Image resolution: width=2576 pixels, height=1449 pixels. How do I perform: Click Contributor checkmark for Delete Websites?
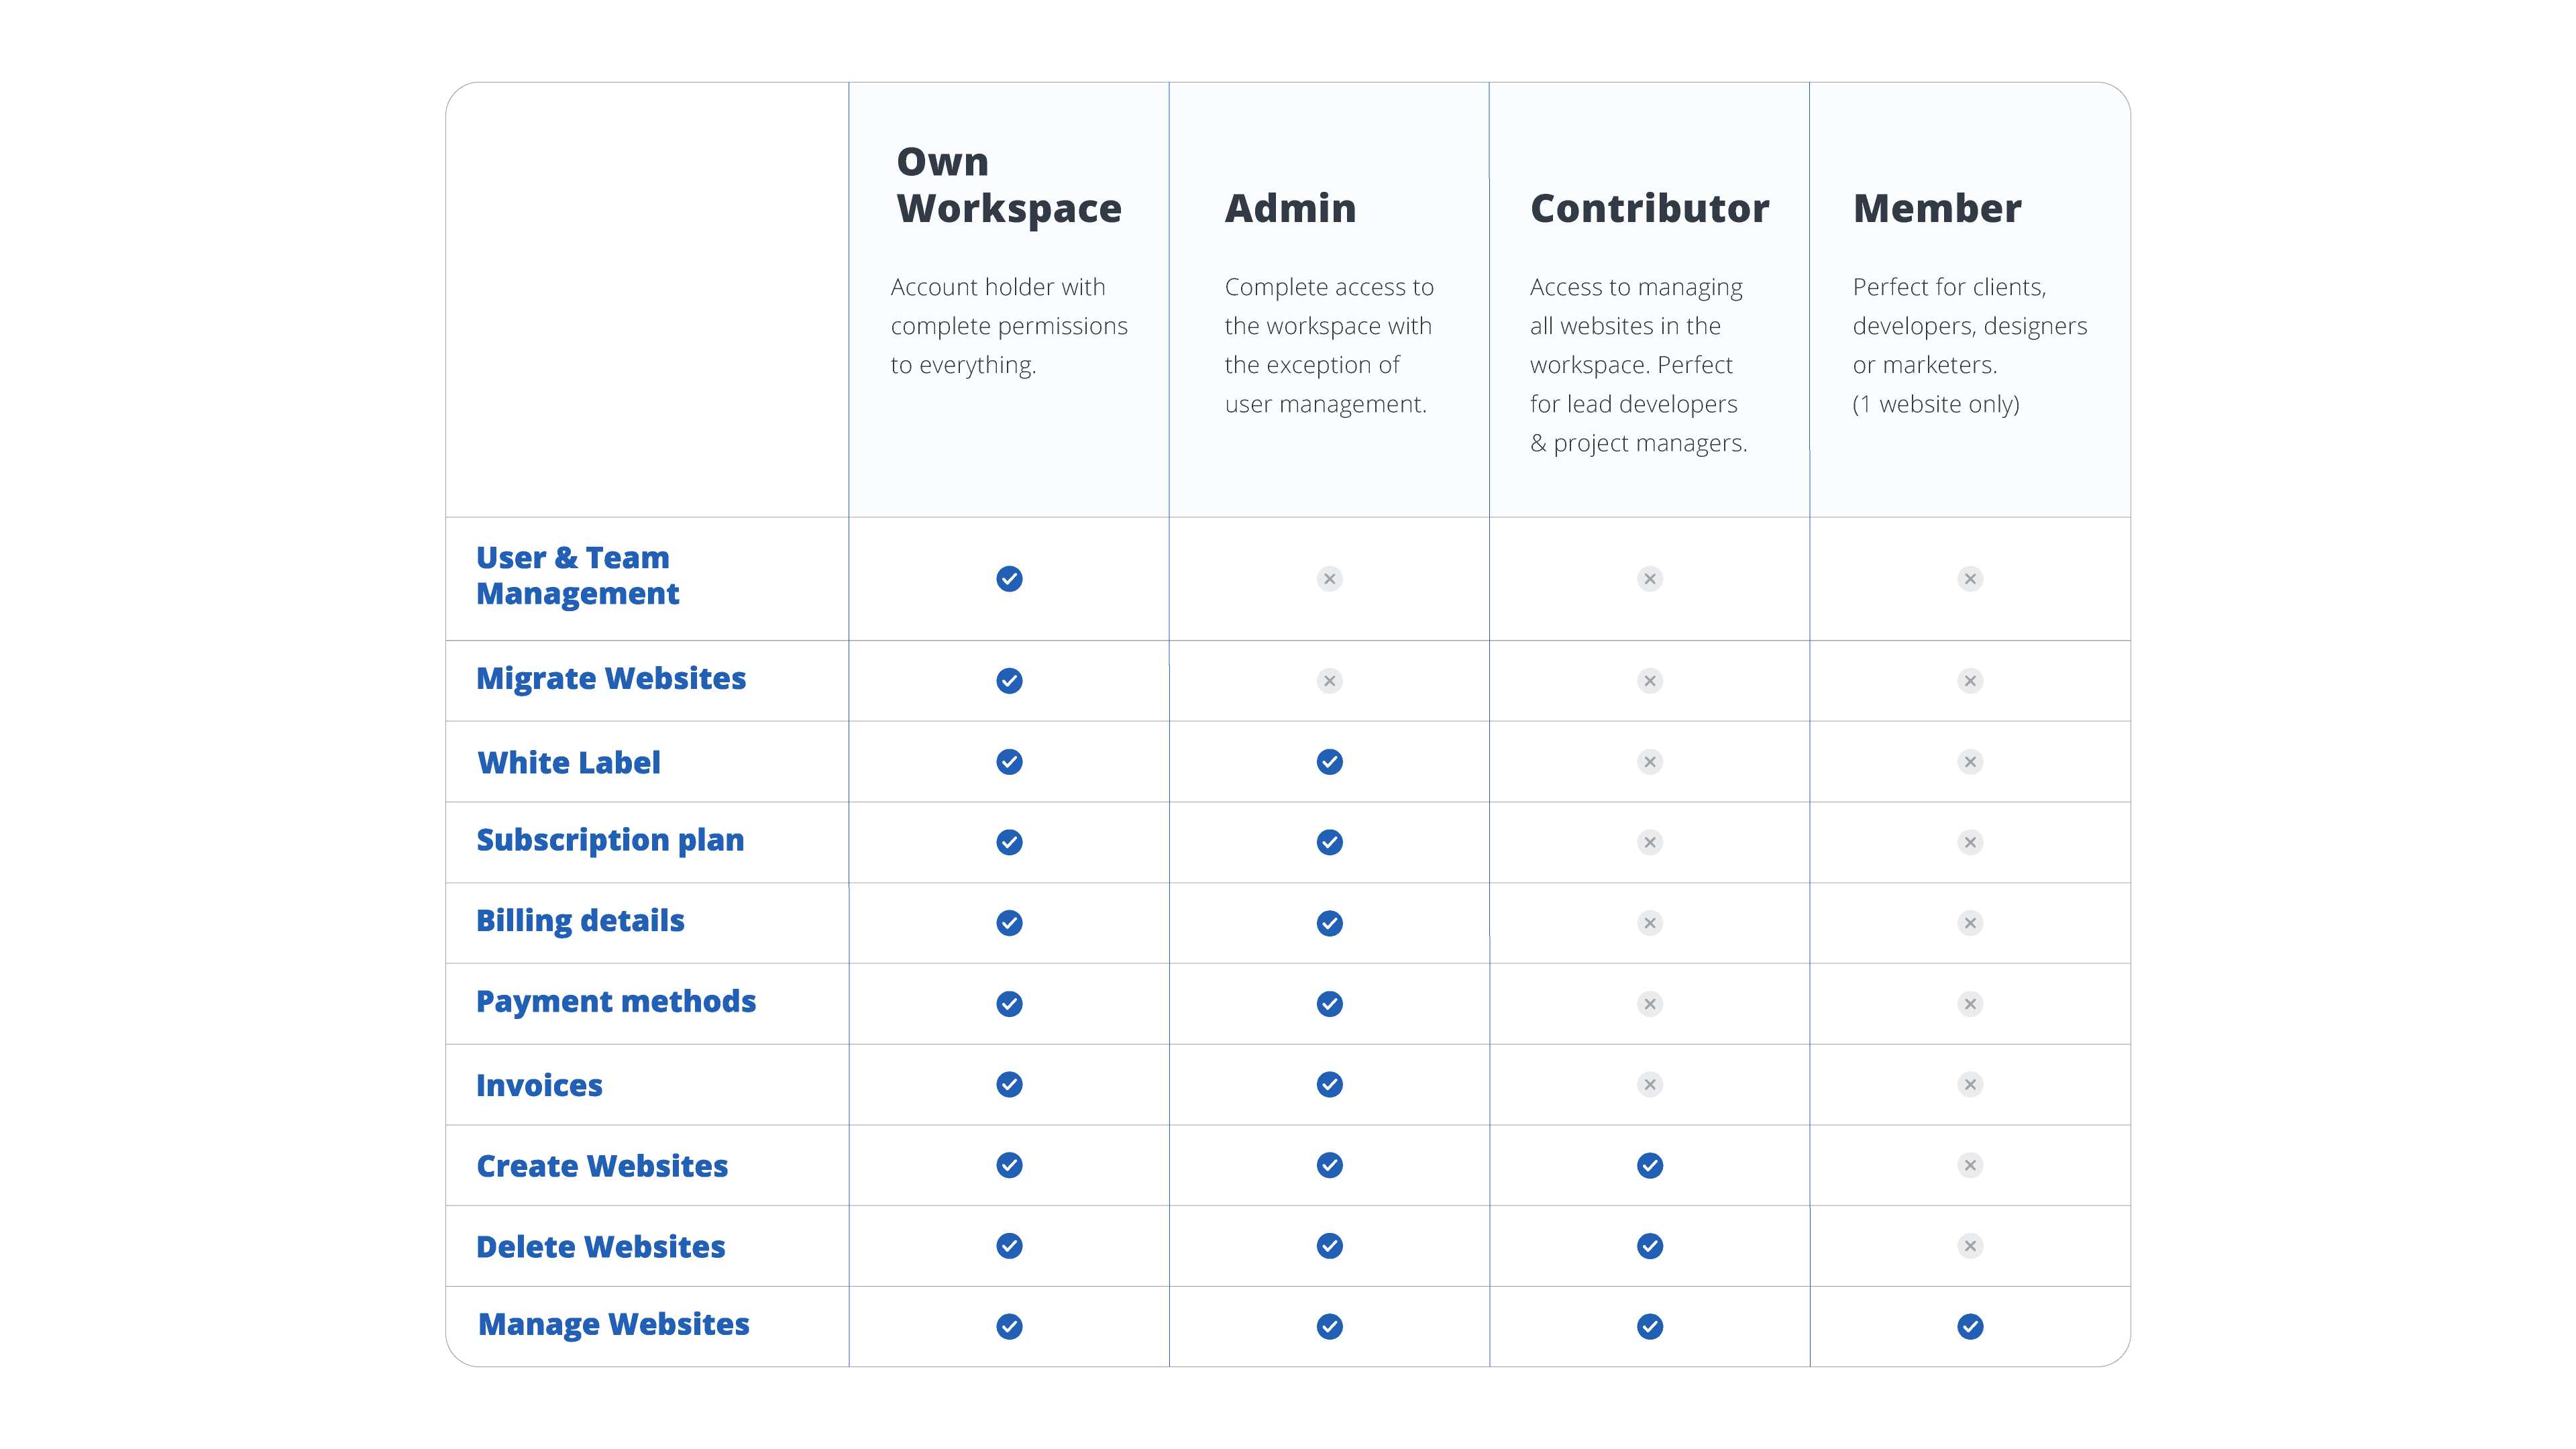(x=1650, y=1246)
